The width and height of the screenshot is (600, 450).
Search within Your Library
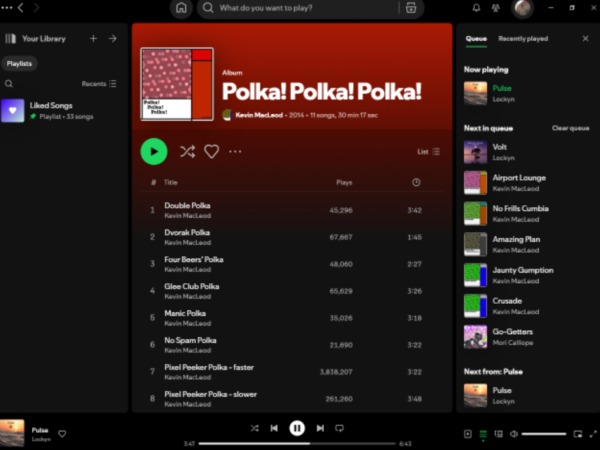point(9,84)
